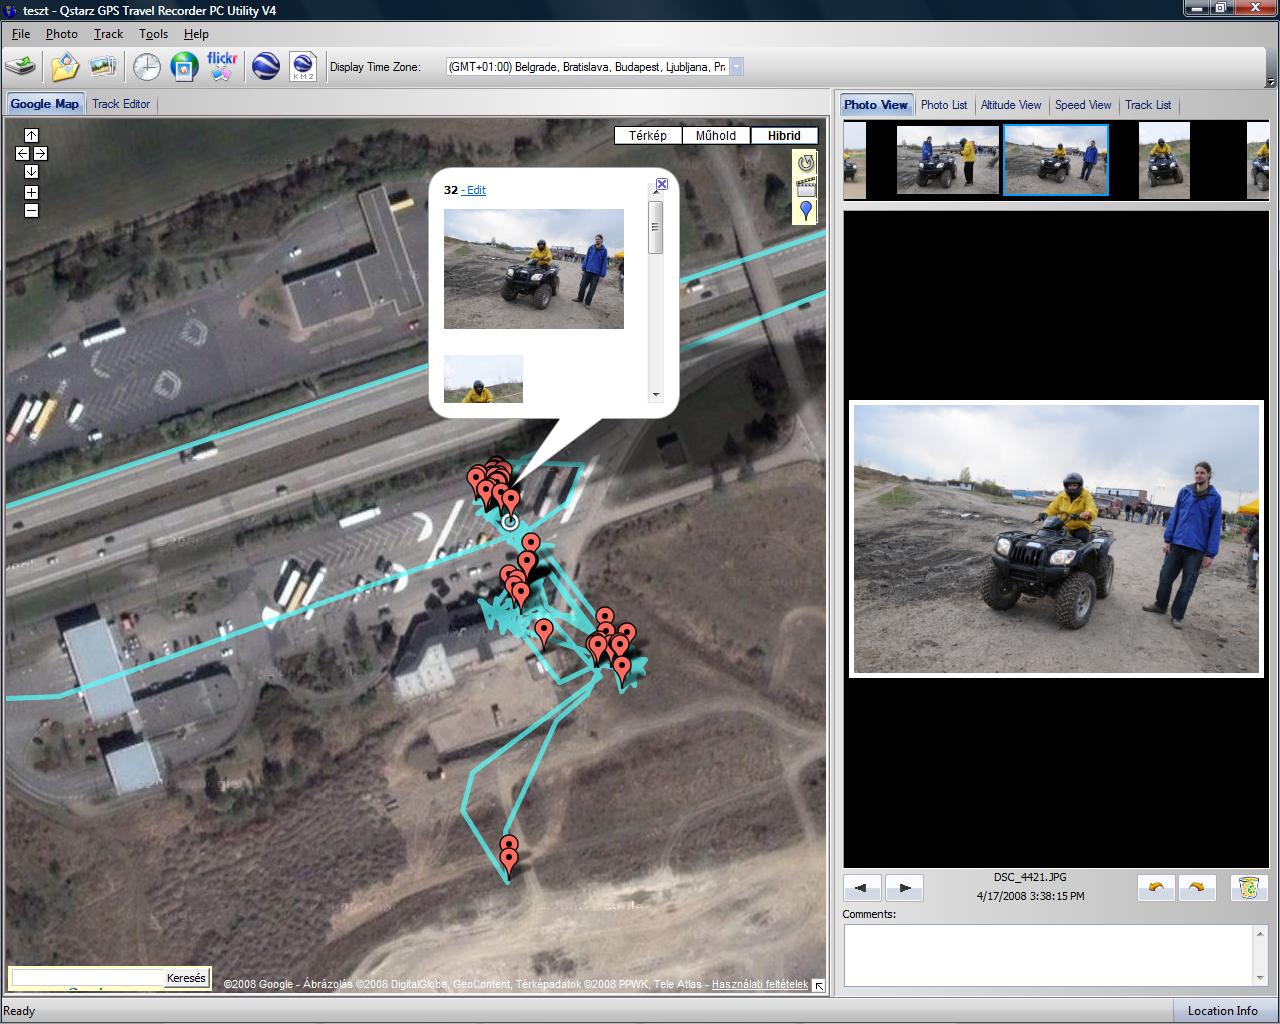Switch map to Műhold satellite view
1280x1024 pixels.
pyautogui.click(x=716, y=136)
